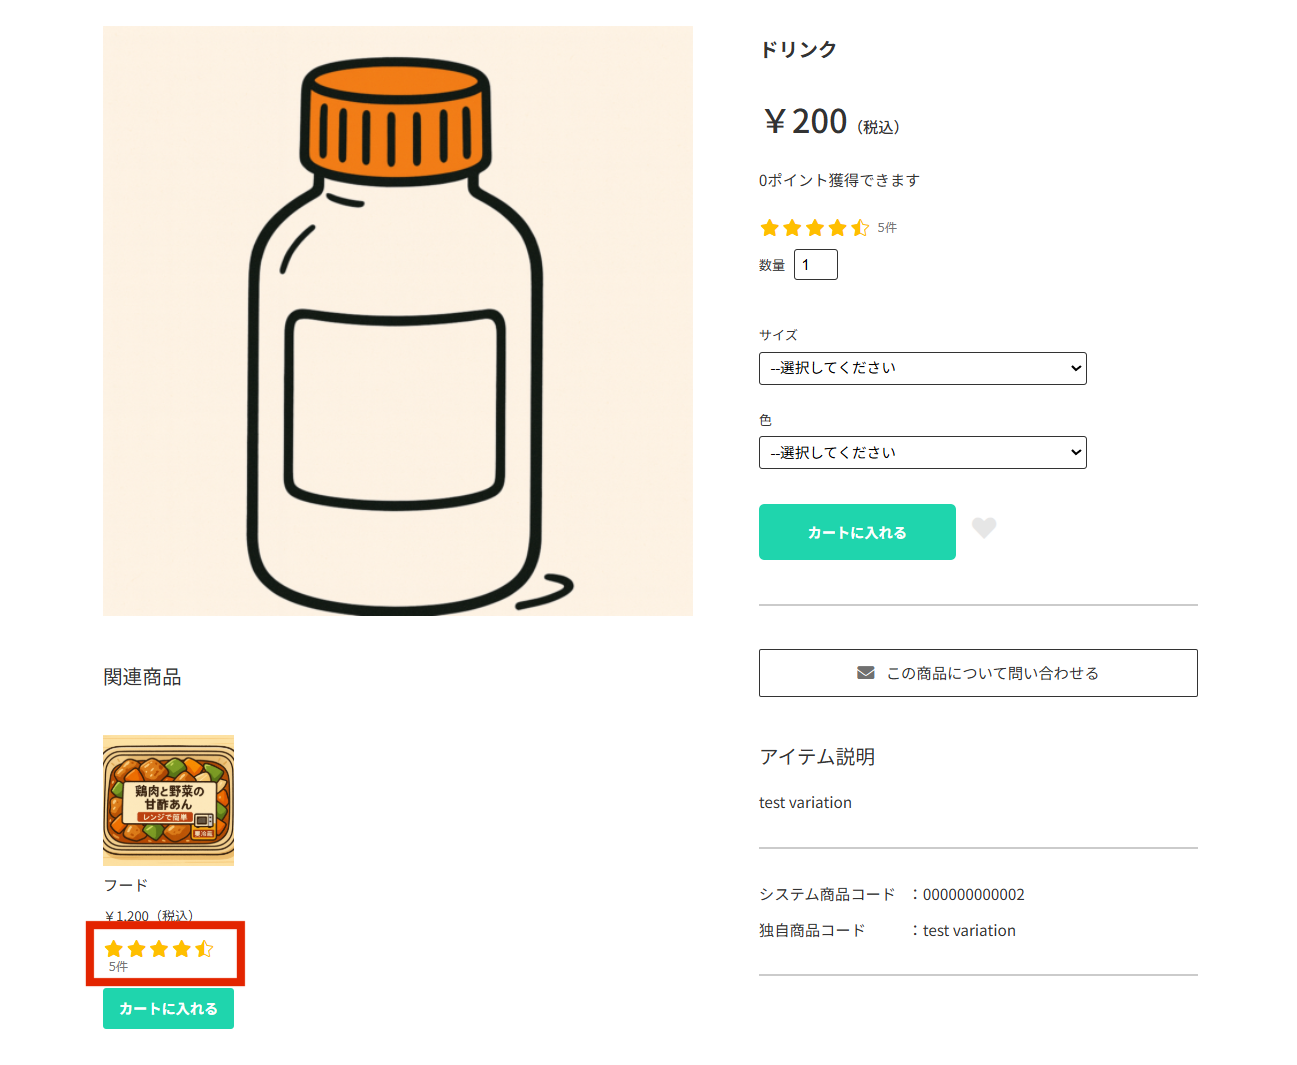
Task: Open the related food product thumbnail
Action: tap(168, 800)
